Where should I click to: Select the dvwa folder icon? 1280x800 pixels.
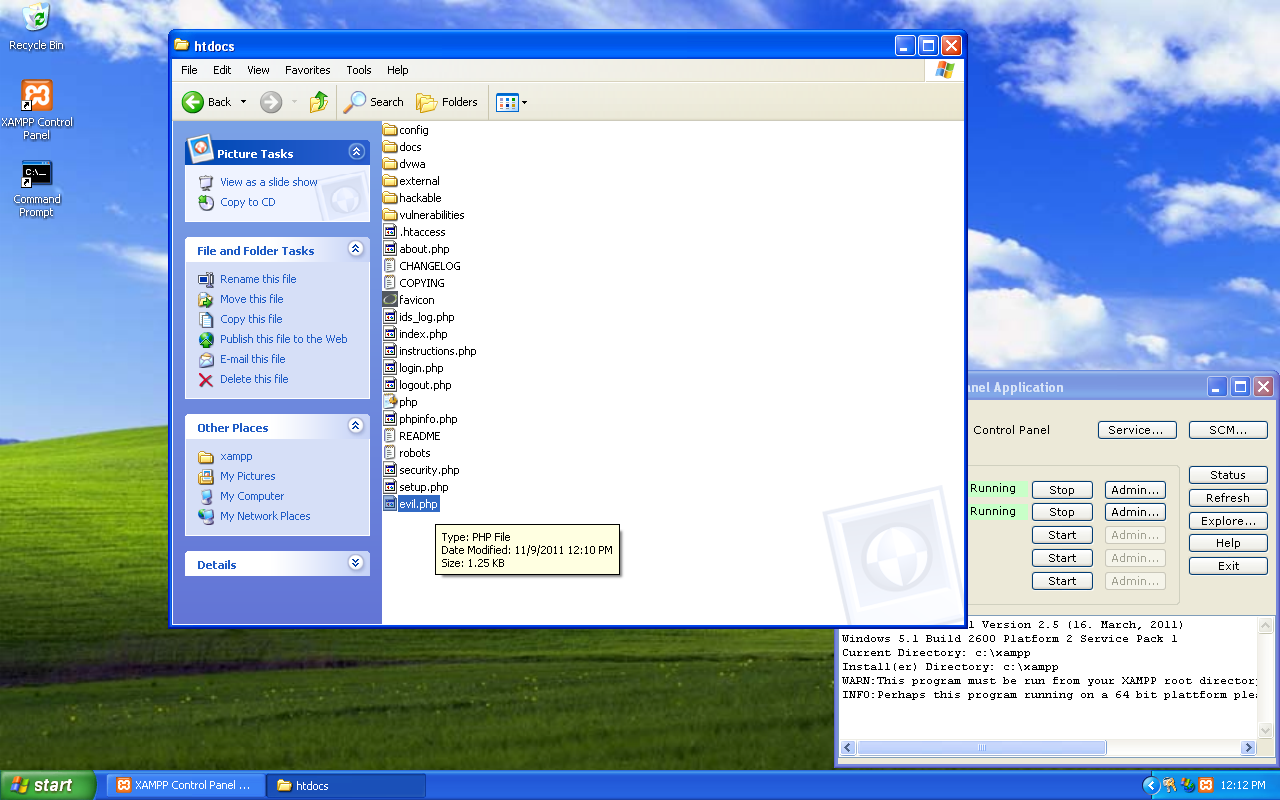coord(390,164)
